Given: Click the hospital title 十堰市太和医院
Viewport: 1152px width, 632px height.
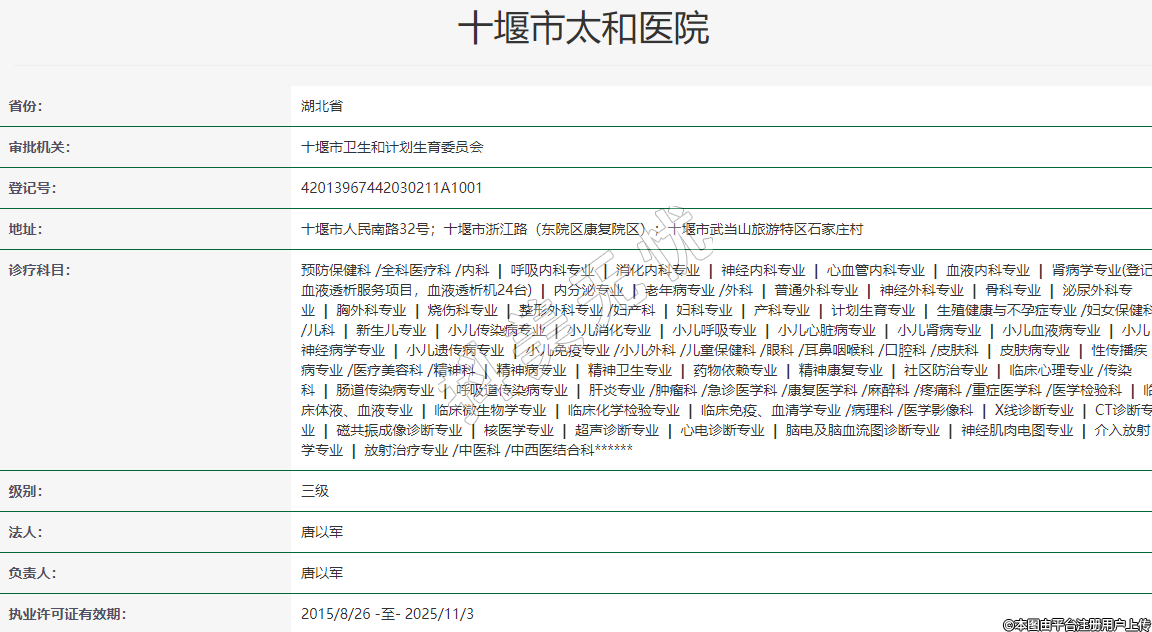Looking at the screenshot, I should [583, 29].
